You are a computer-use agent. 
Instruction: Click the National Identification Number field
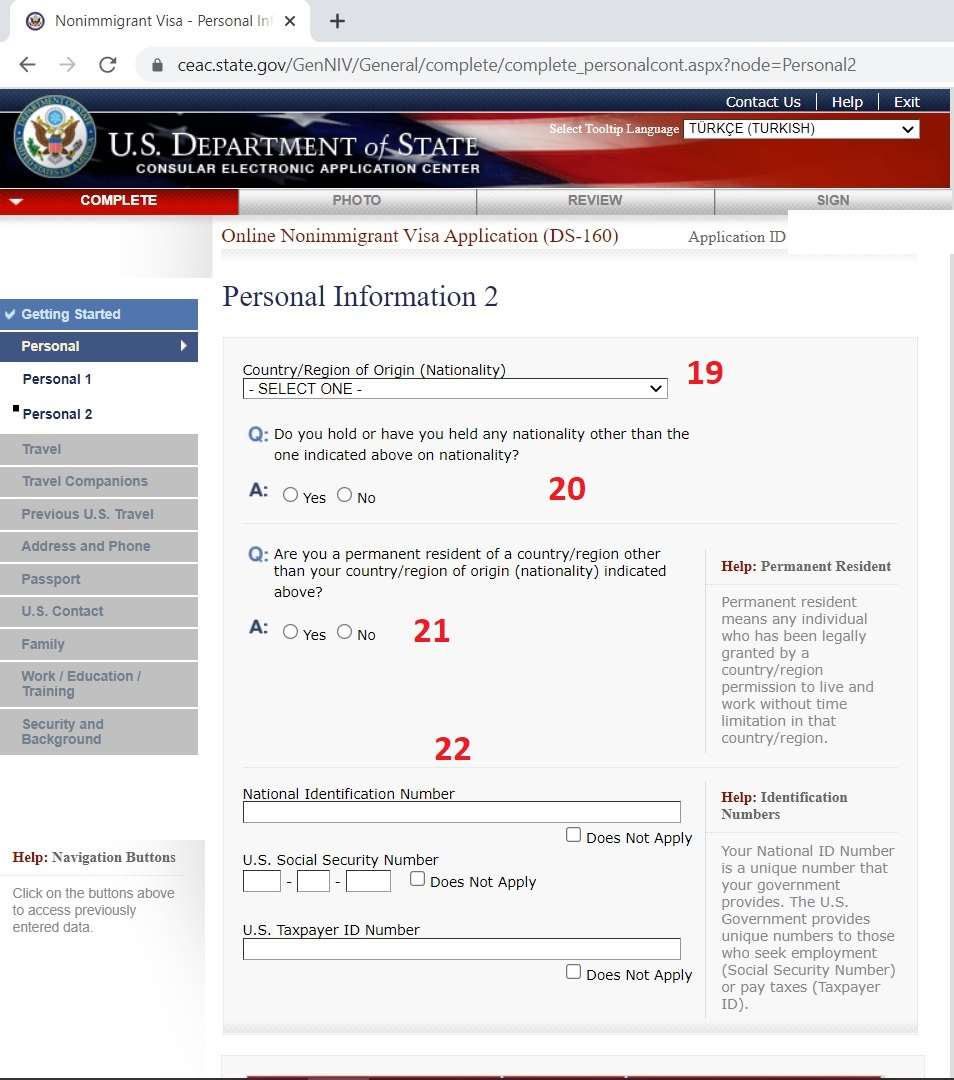(462, 812)
